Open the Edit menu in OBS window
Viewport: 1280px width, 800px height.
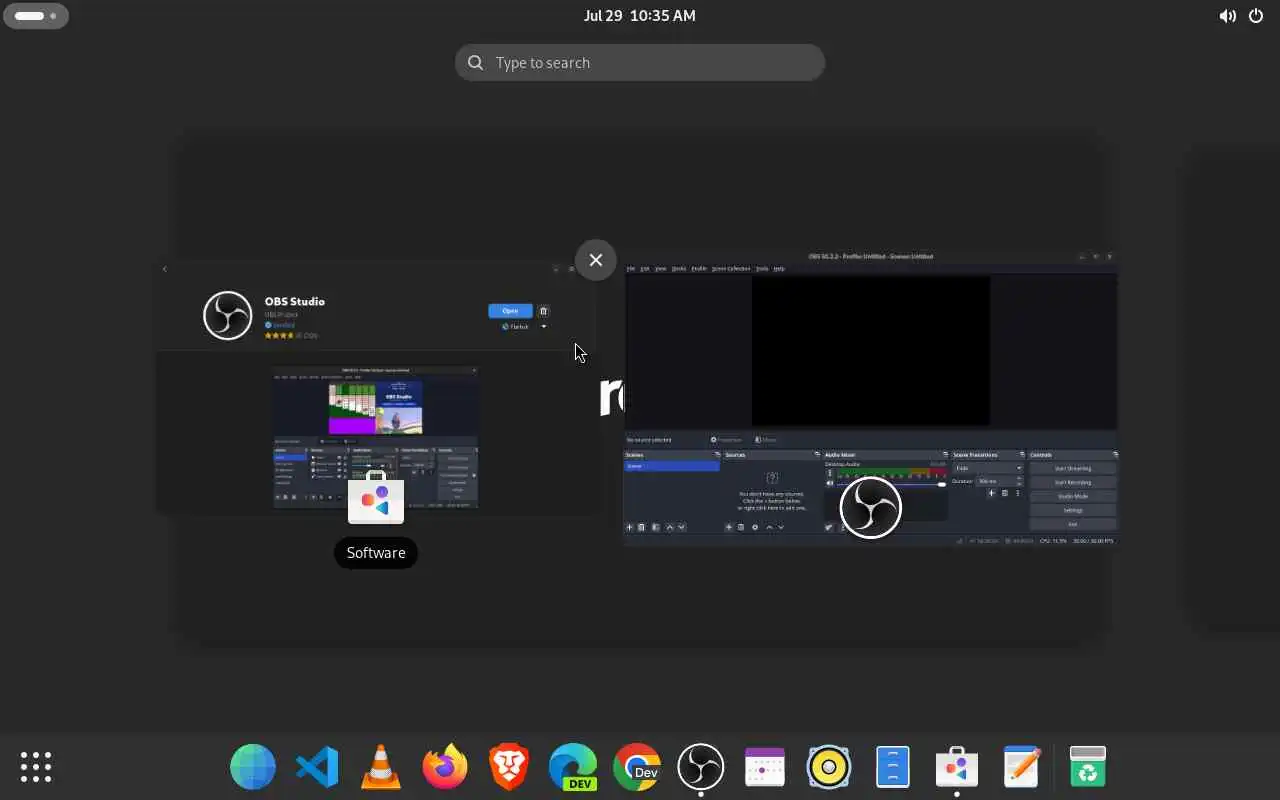[645, 269]
